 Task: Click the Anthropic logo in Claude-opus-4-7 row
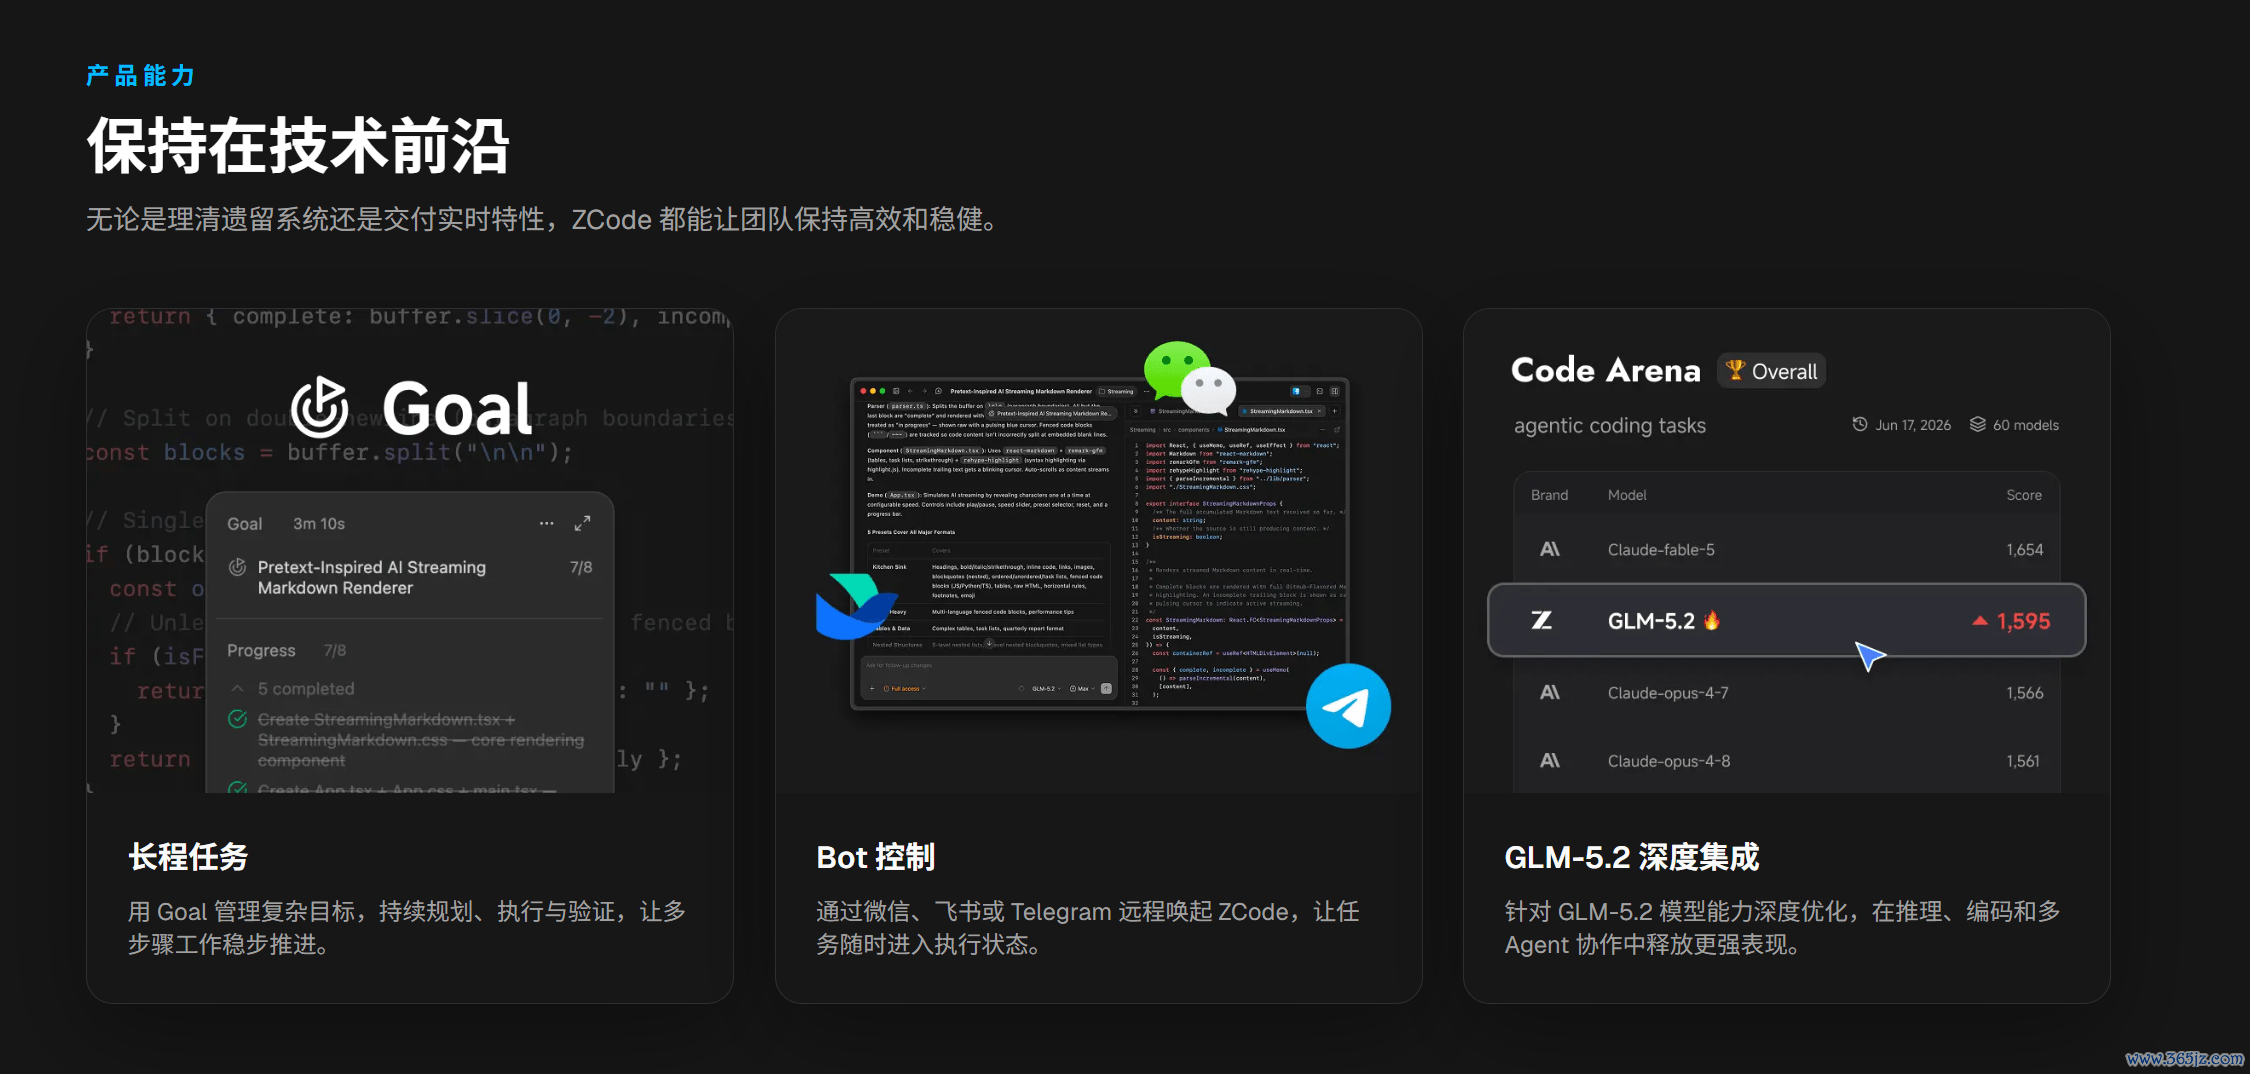pyautogui.click(x=1550, y=692)
